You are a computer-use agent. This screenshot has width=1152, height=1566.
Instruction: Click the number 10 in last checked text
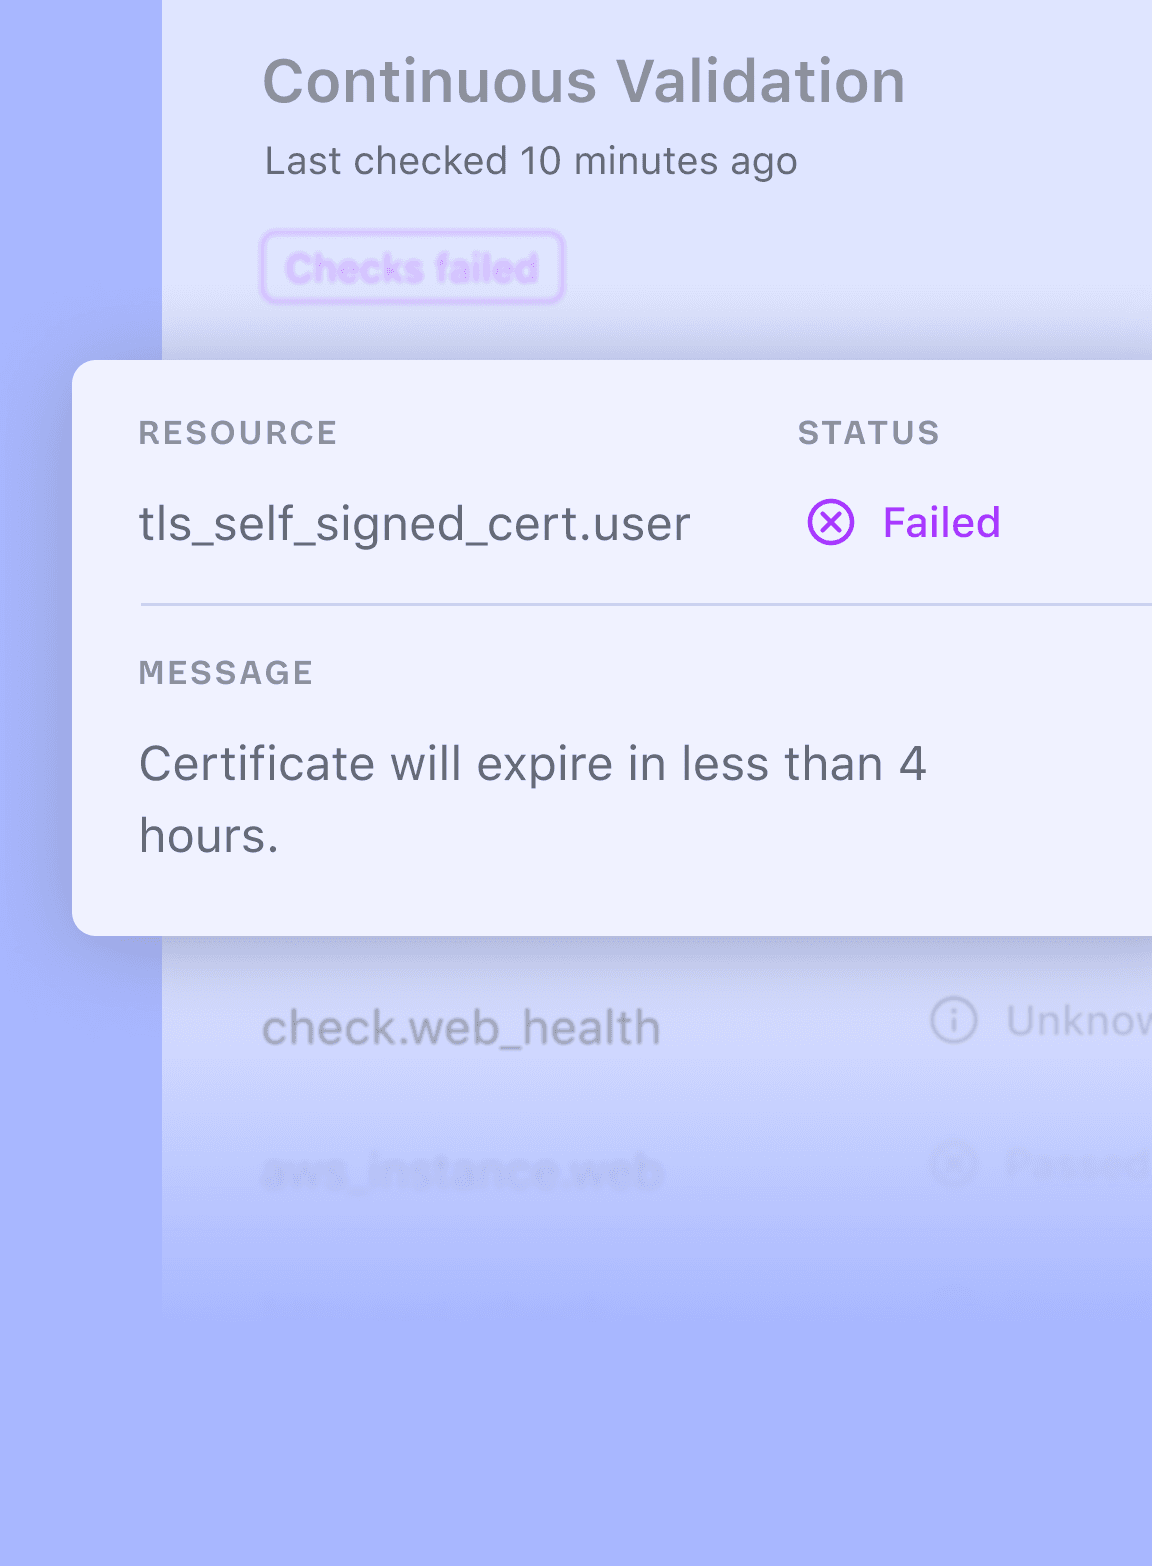tap(540, 161)
